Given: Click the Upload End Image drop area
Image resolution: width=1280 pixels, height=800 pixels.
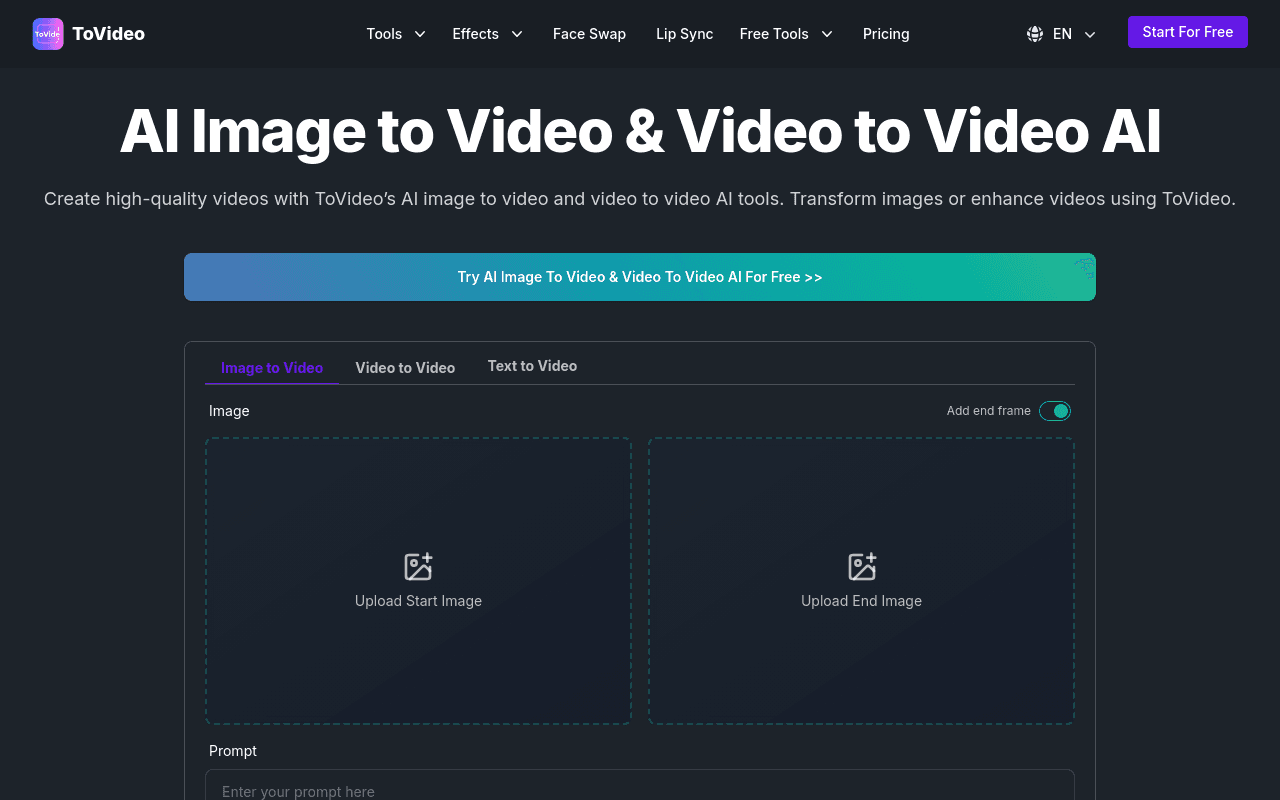Looking at the screenshot, I should [x=861, y=581].
